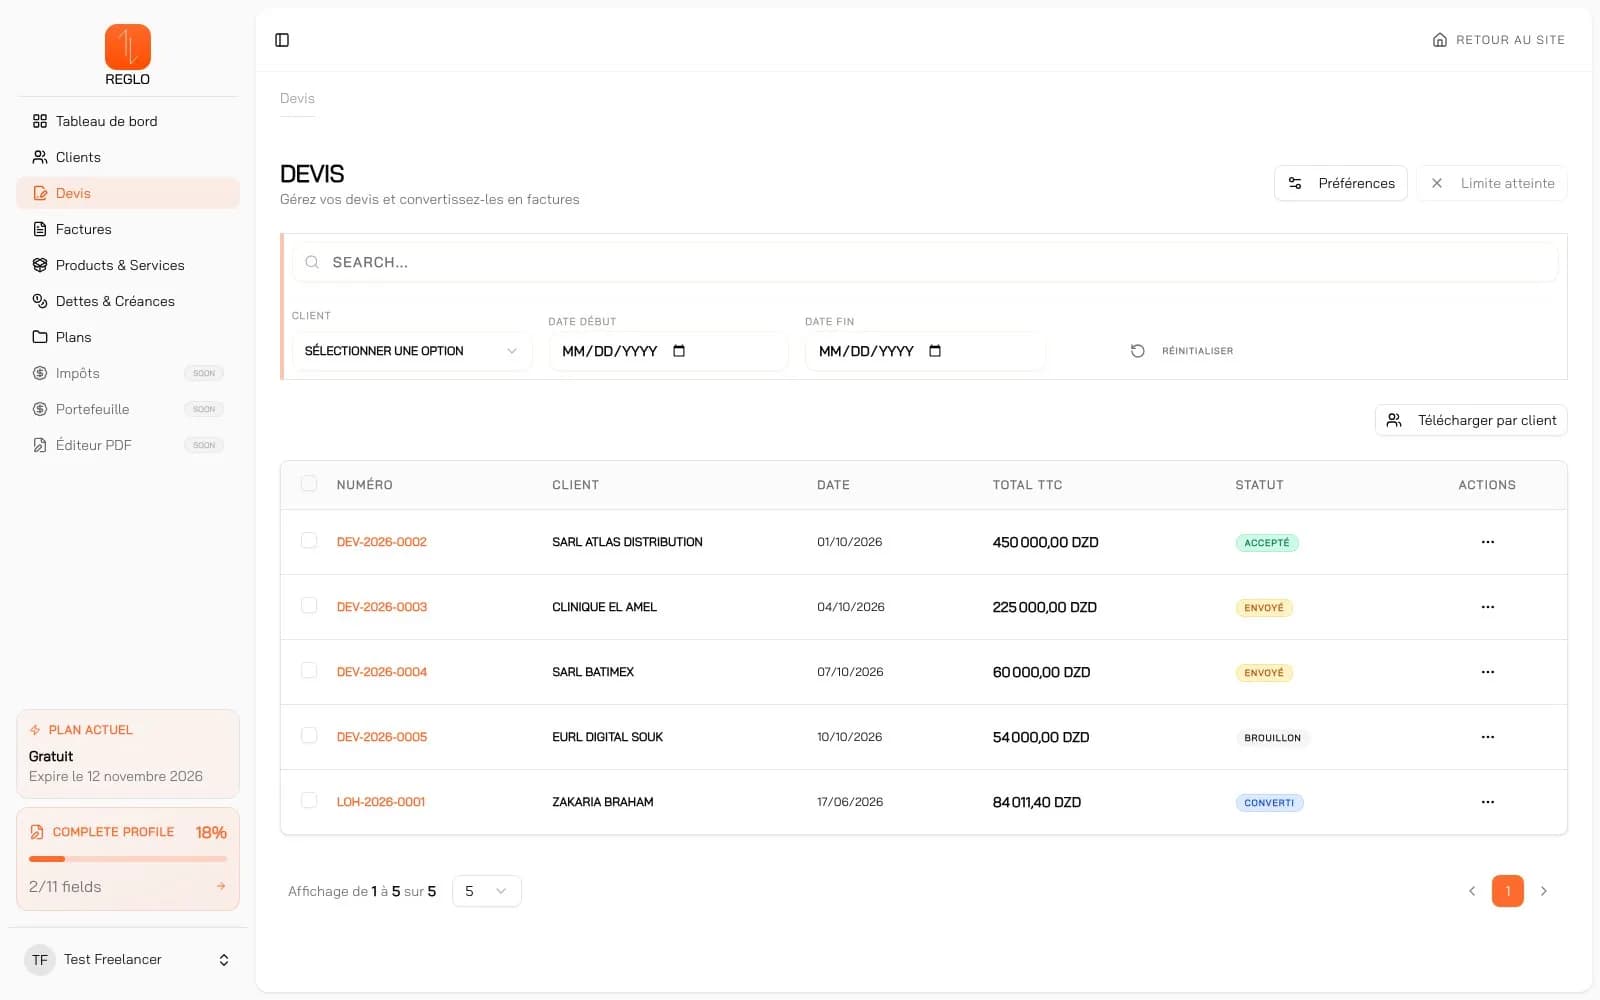Click the profile completion progress bar
1600x1000 pixels.
(128, 859)
